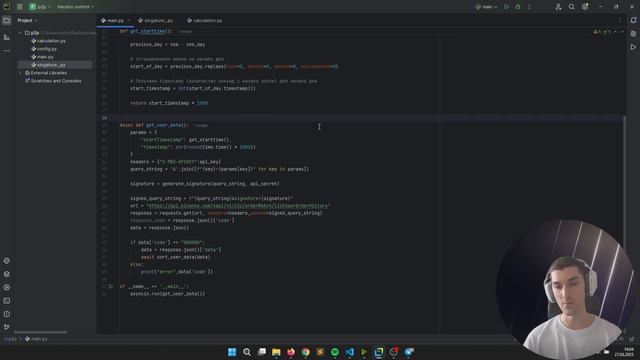Click the warnings indicator in editor corner

click(x=602, y=32)
